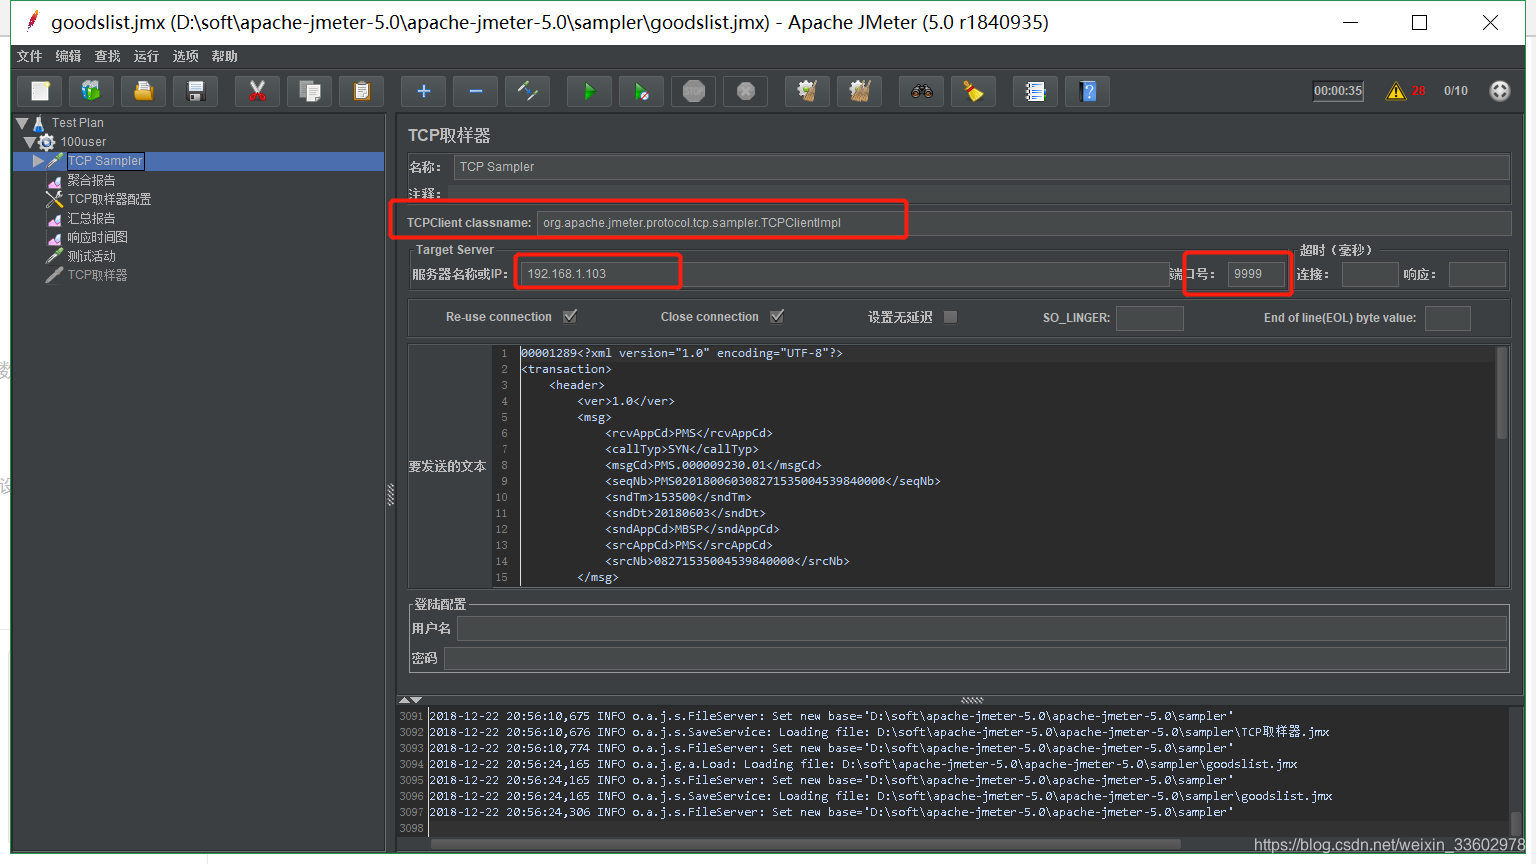Click End of line(EOL) byte value field
The height and width of the screenshot is (864, 1536).
[x=1447, y=318]
